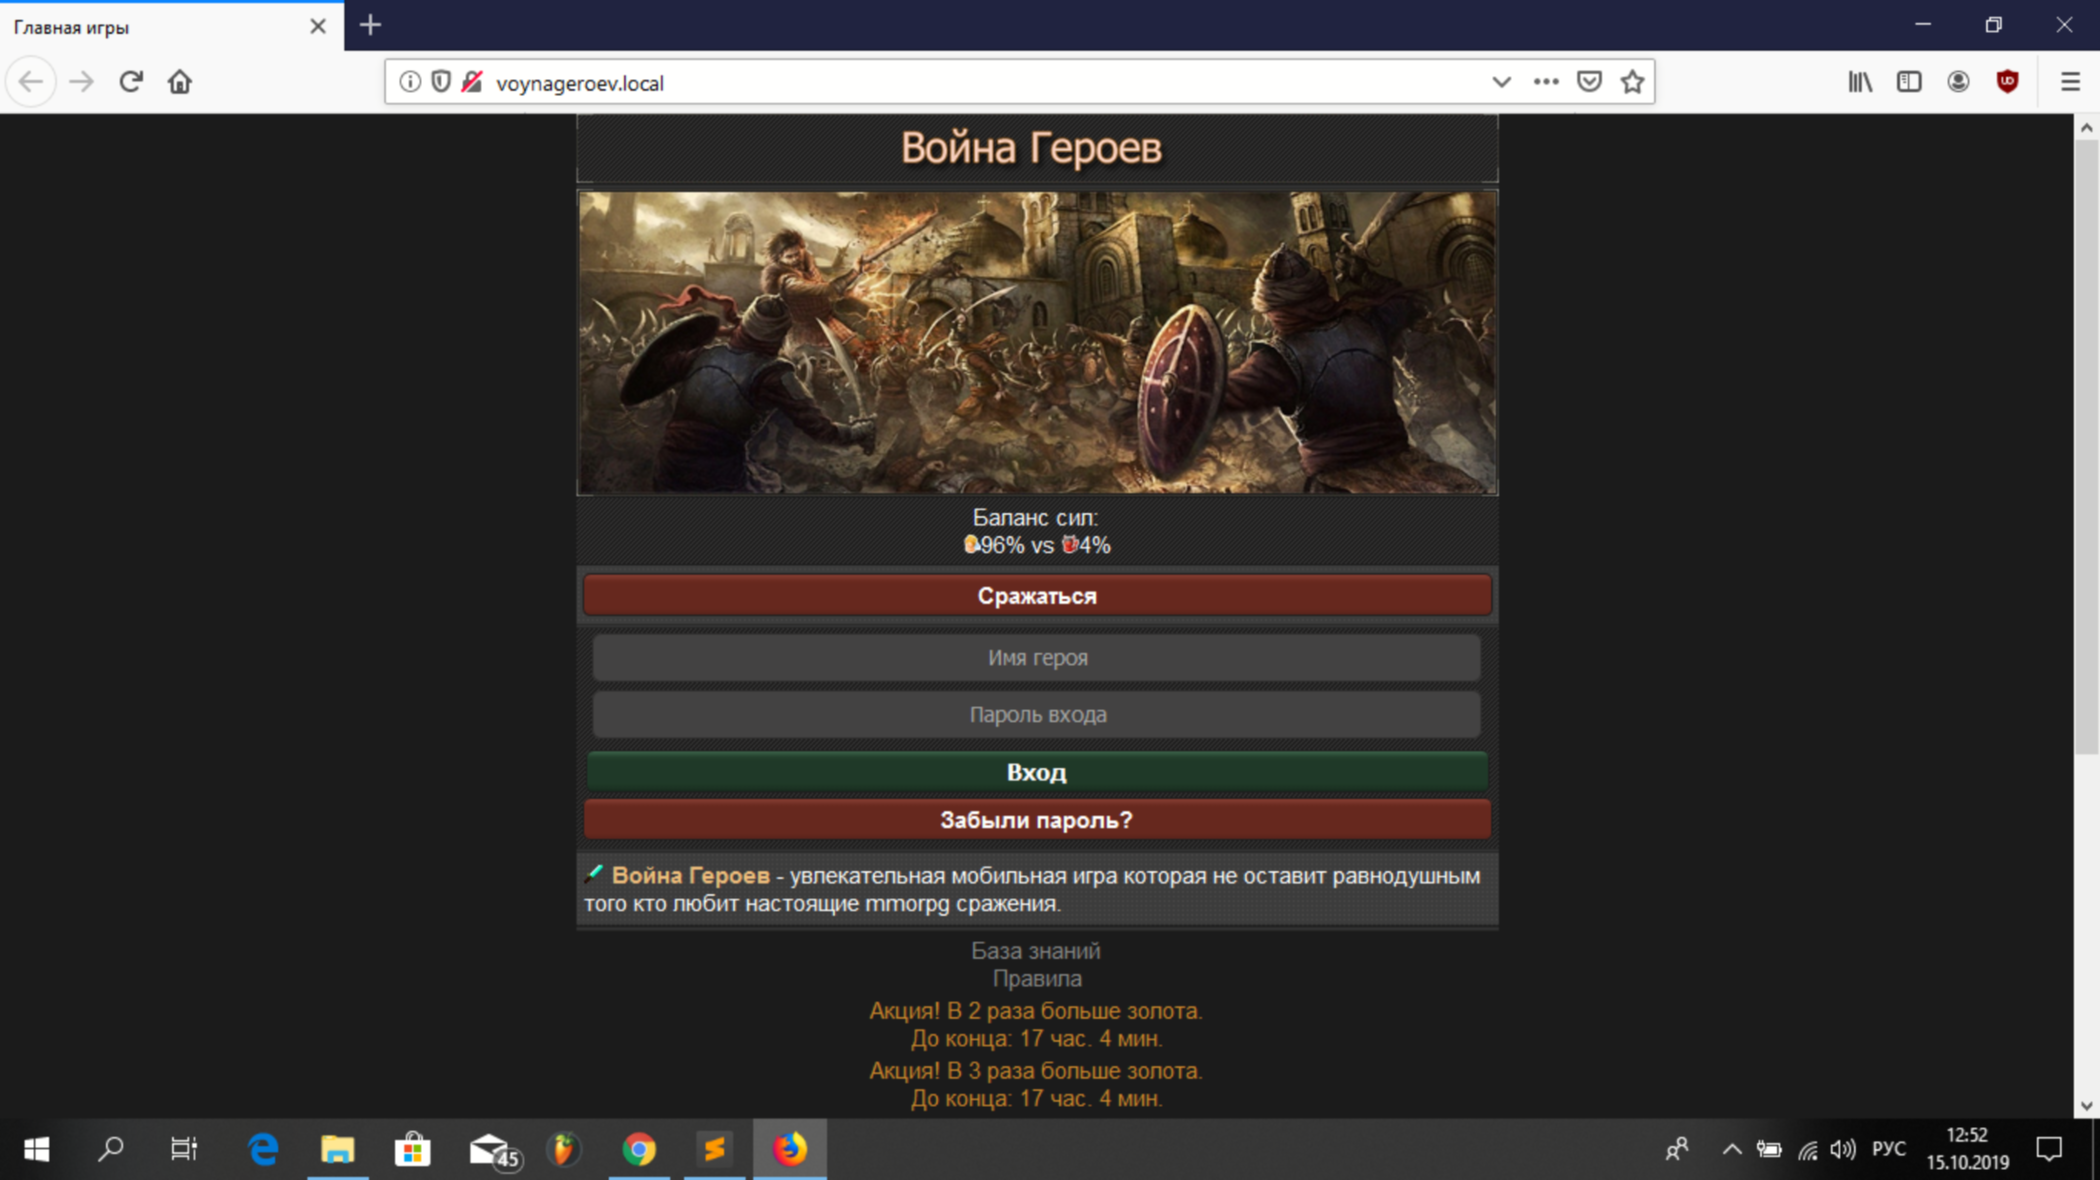Open a new browser tab
The height and width of the screenshot is (1180, 2100).
(x=371, y=26)
